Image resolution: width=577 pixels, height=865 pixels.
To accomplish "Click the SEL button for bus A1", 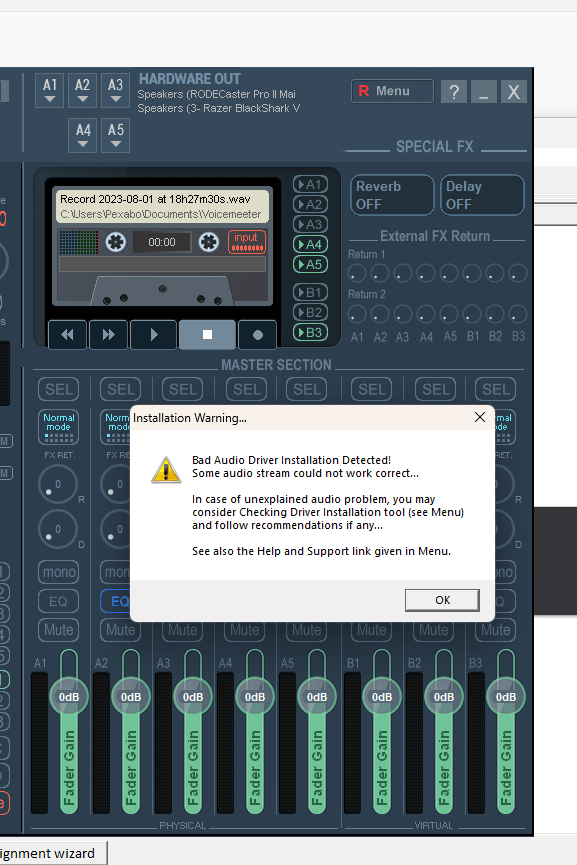I will pos(58,389).
